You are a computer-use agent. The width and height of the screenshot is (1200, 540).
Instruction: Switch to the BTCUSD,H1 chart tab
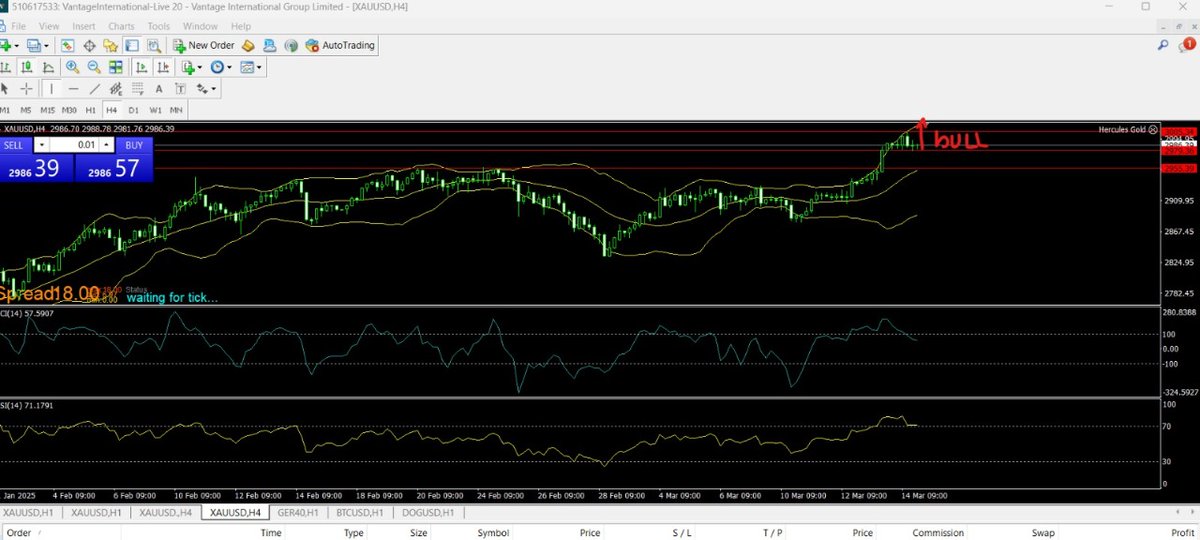[358, 513]
